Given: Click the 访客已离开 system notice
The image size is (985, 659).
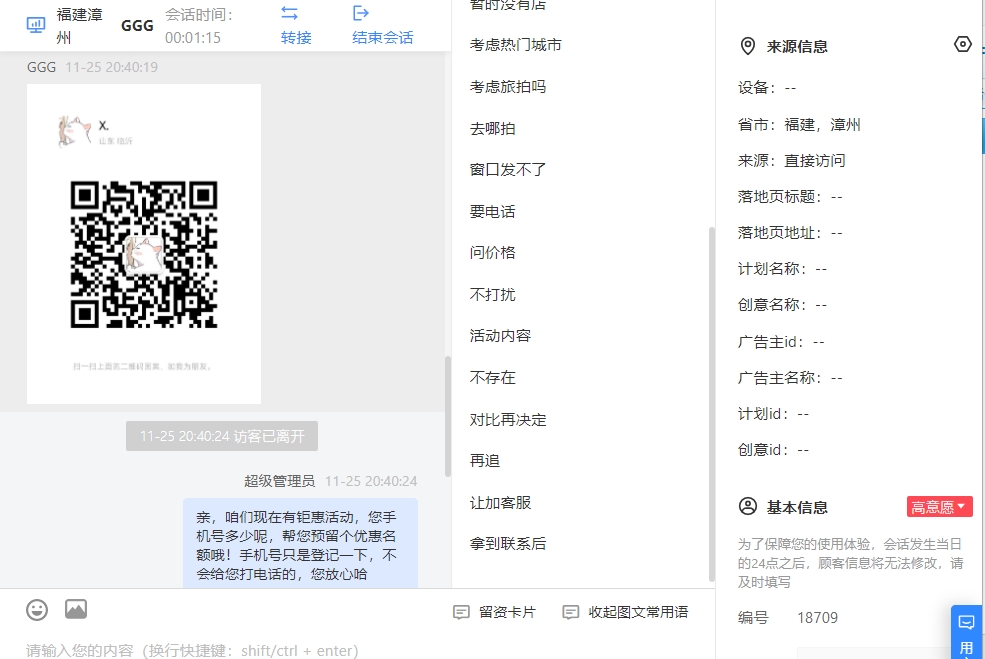Looking at the screenshot, I should tap(222, 436).
